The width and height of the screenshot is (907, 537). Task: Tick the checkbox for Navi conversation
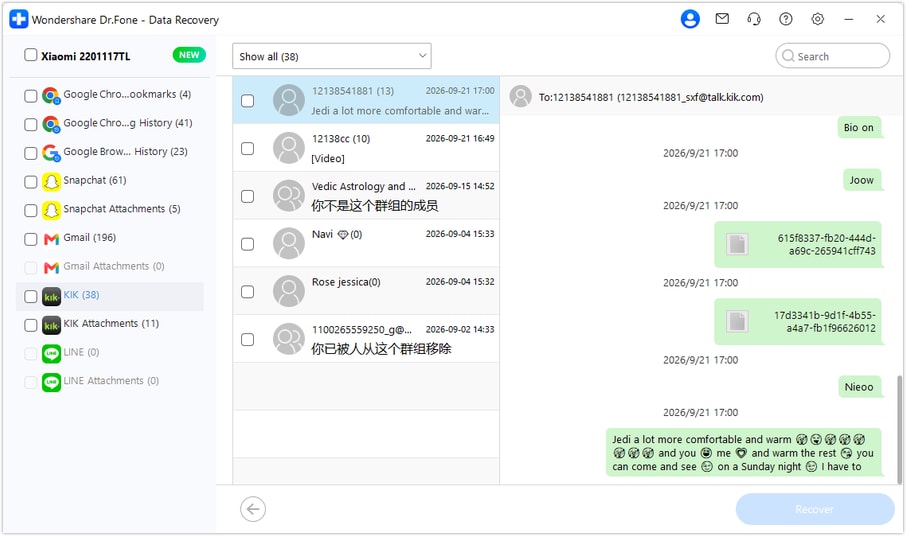point(248,244)
